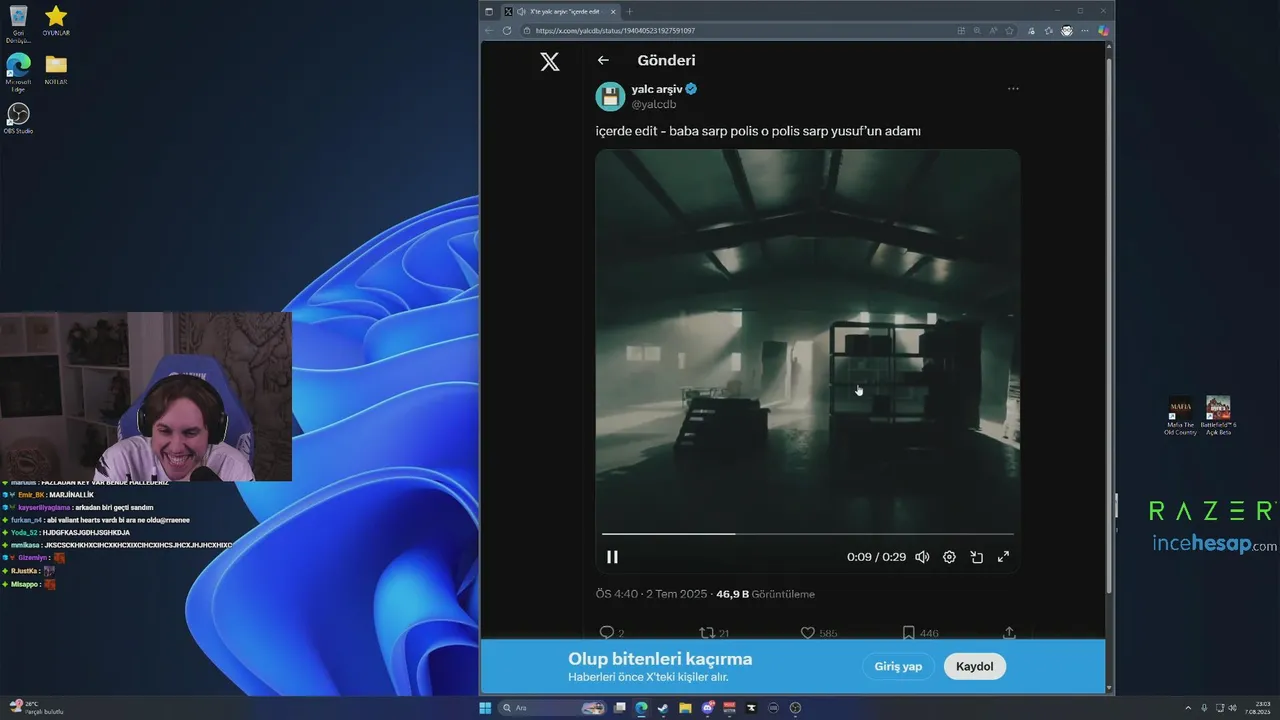1280x720 pixels.
Task: Launch Mafia The Old Country shortcut
Action: pyautogui.click(x=1180, y=416)
